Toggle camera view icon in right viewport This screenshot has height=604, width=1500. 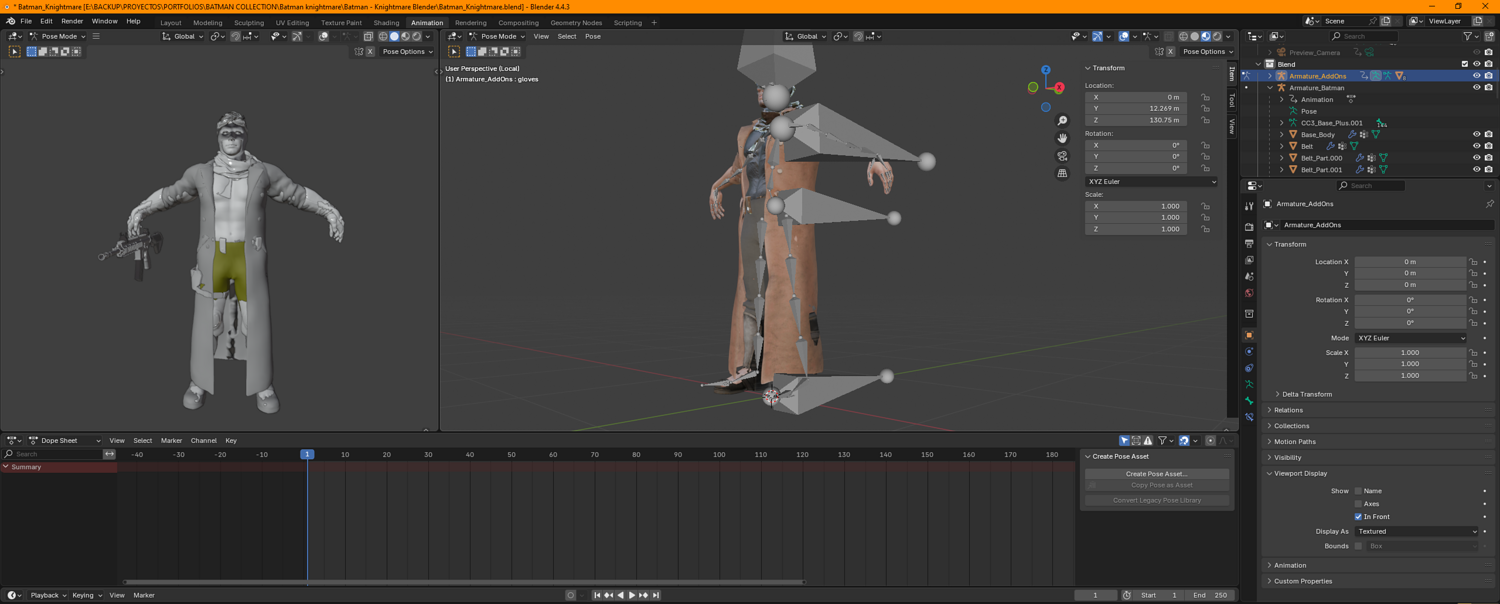[x=1062, y=156]
